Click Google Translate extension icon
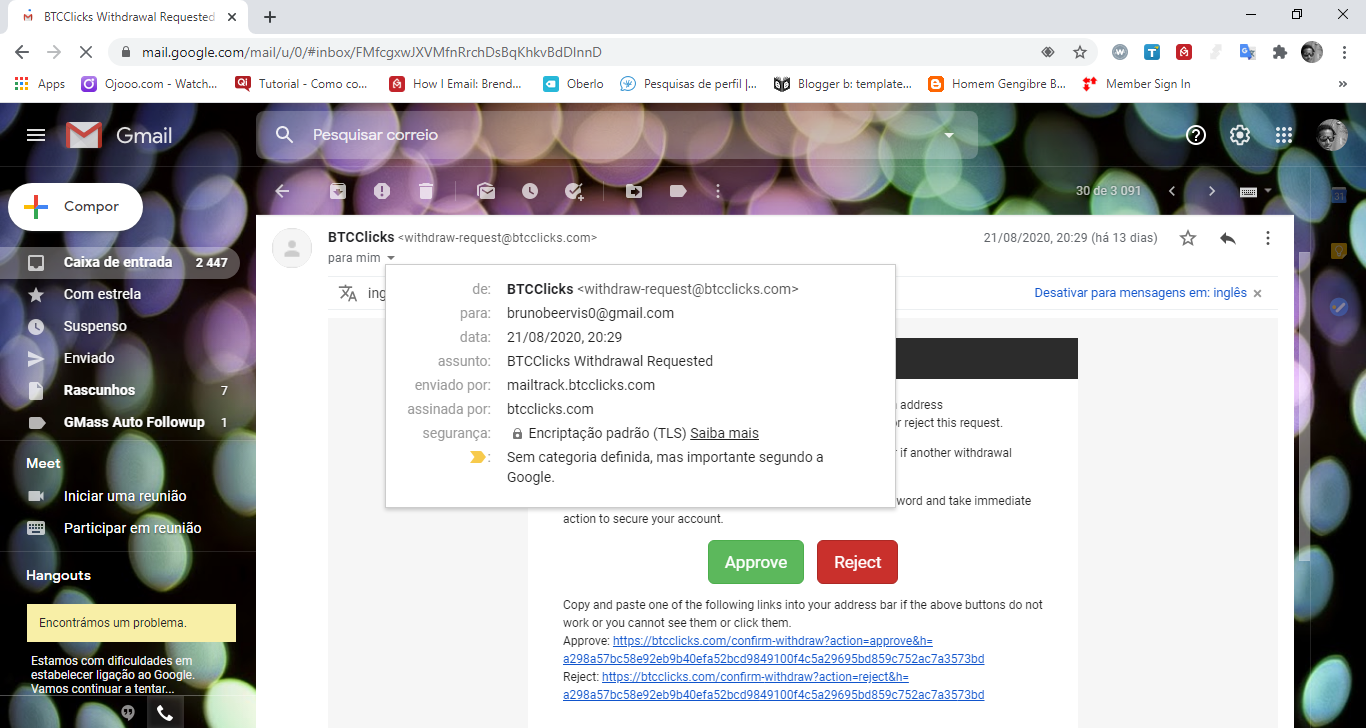The height and width of the screenshot is (728, 1366). (x=1247, y=52)
